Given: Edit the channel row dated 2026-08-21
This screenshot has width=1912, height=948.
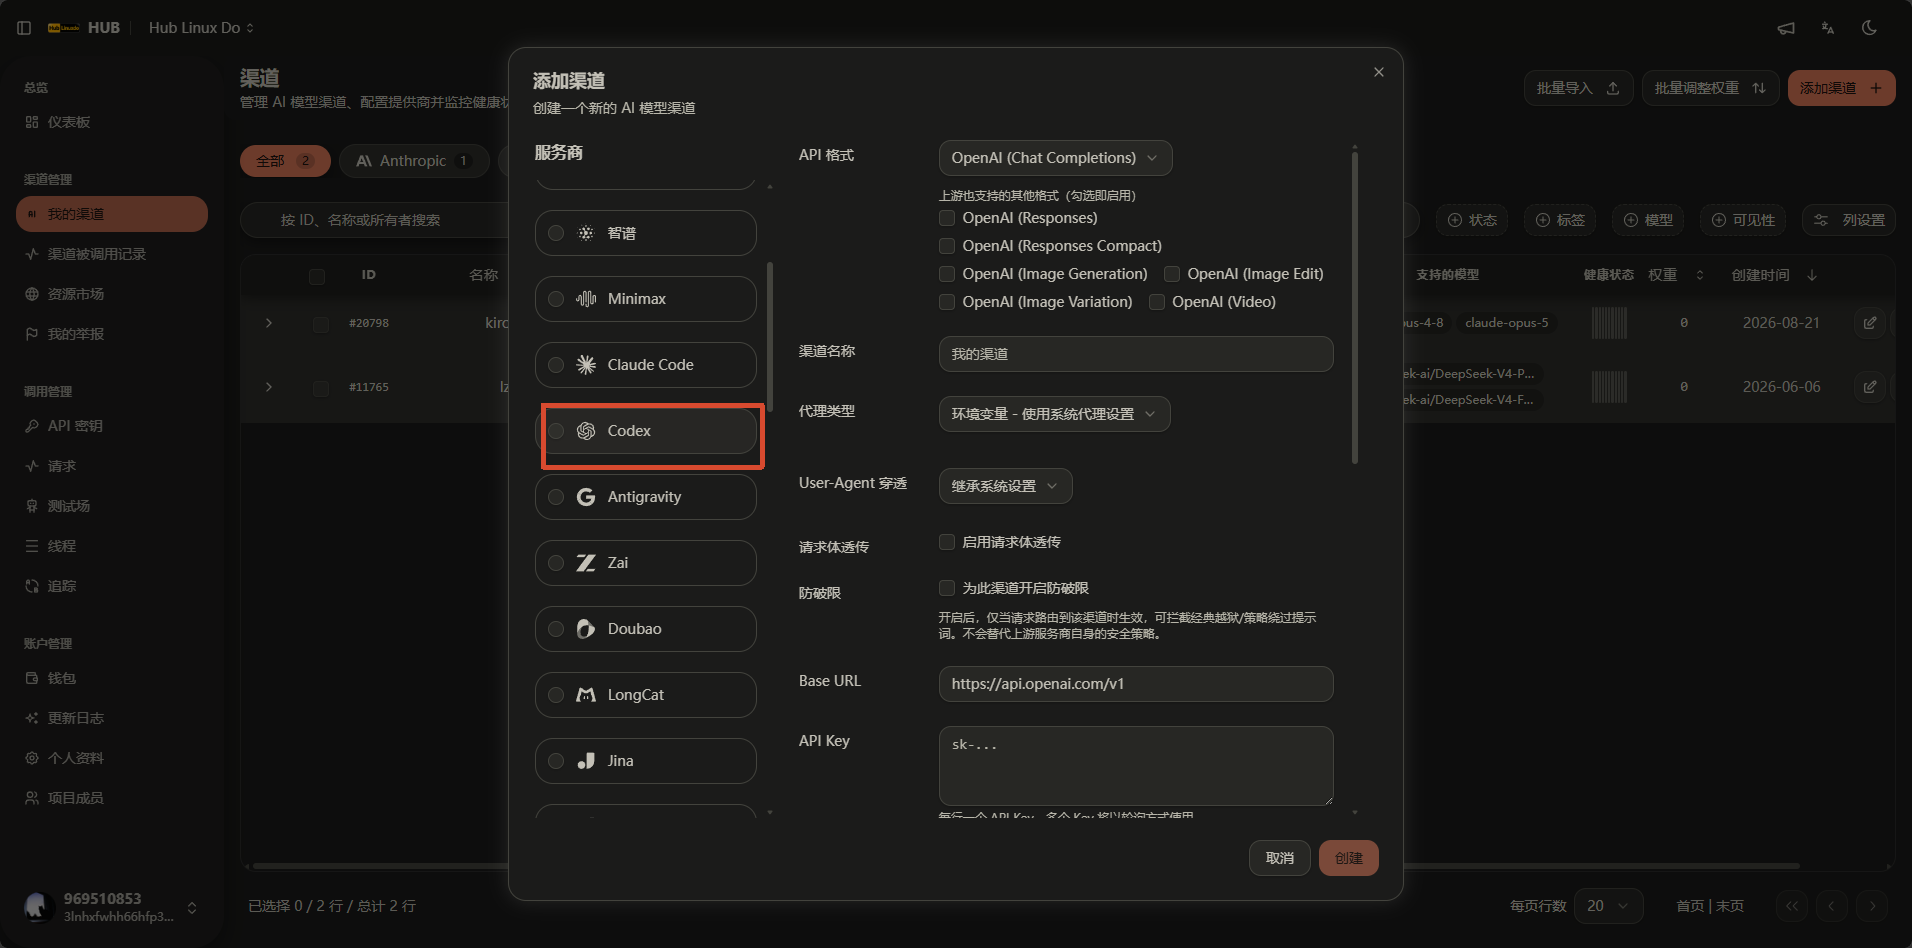Looking at the screenshot, I should point(1870,323).
